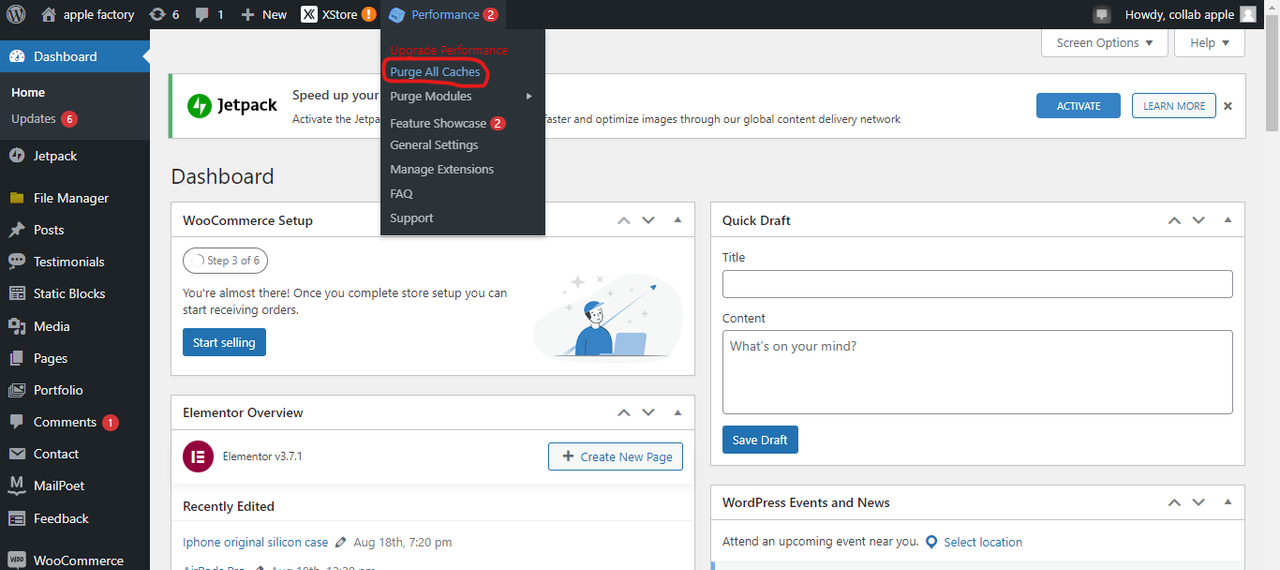1280x570 pixels.
Task: Open the Help dropdown tab
Action: click(1210, 43)
